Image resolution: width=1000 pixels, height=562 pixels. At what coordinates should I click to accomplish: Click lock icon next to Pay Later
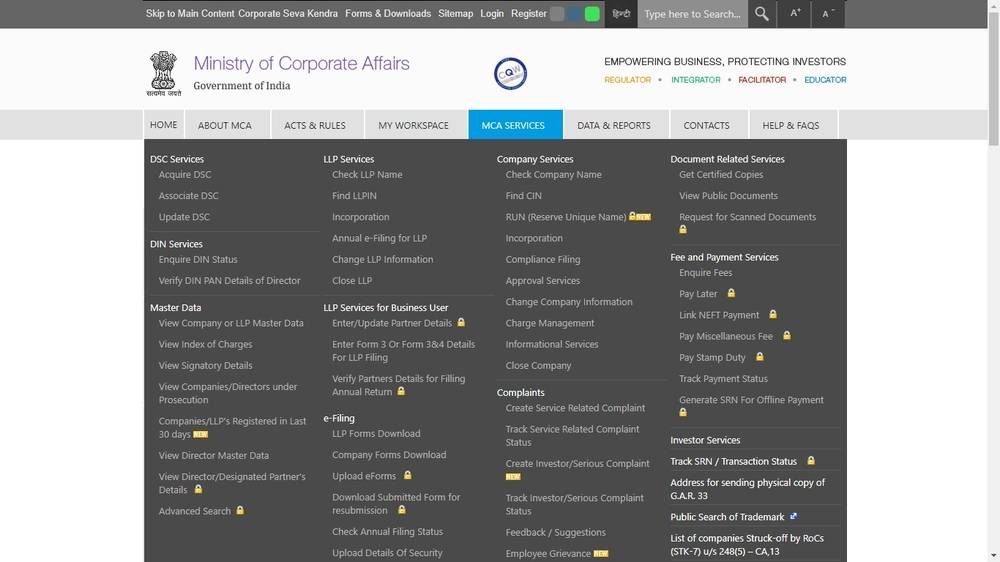coord(731,294)
